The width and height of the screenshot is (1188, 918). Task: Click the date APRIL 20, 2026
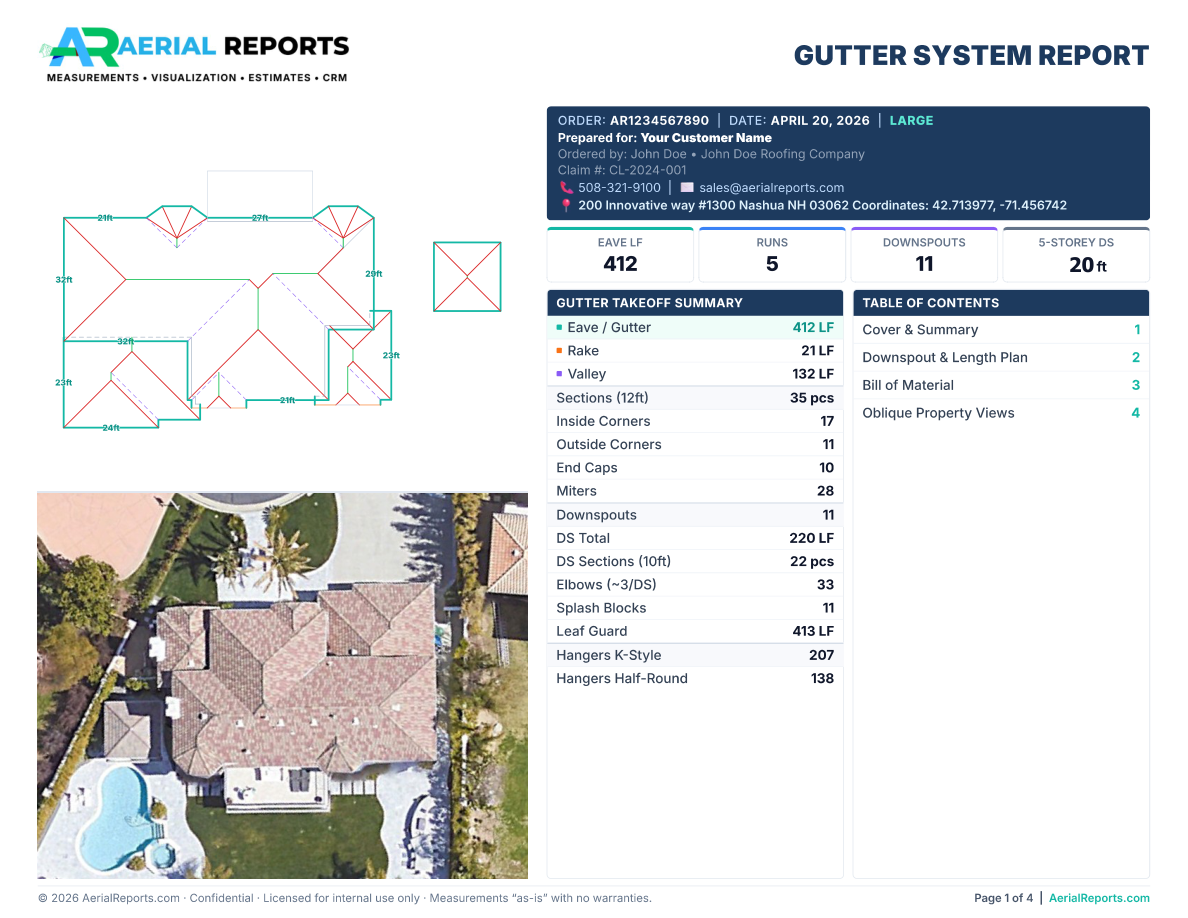click(x=820, y=120)
